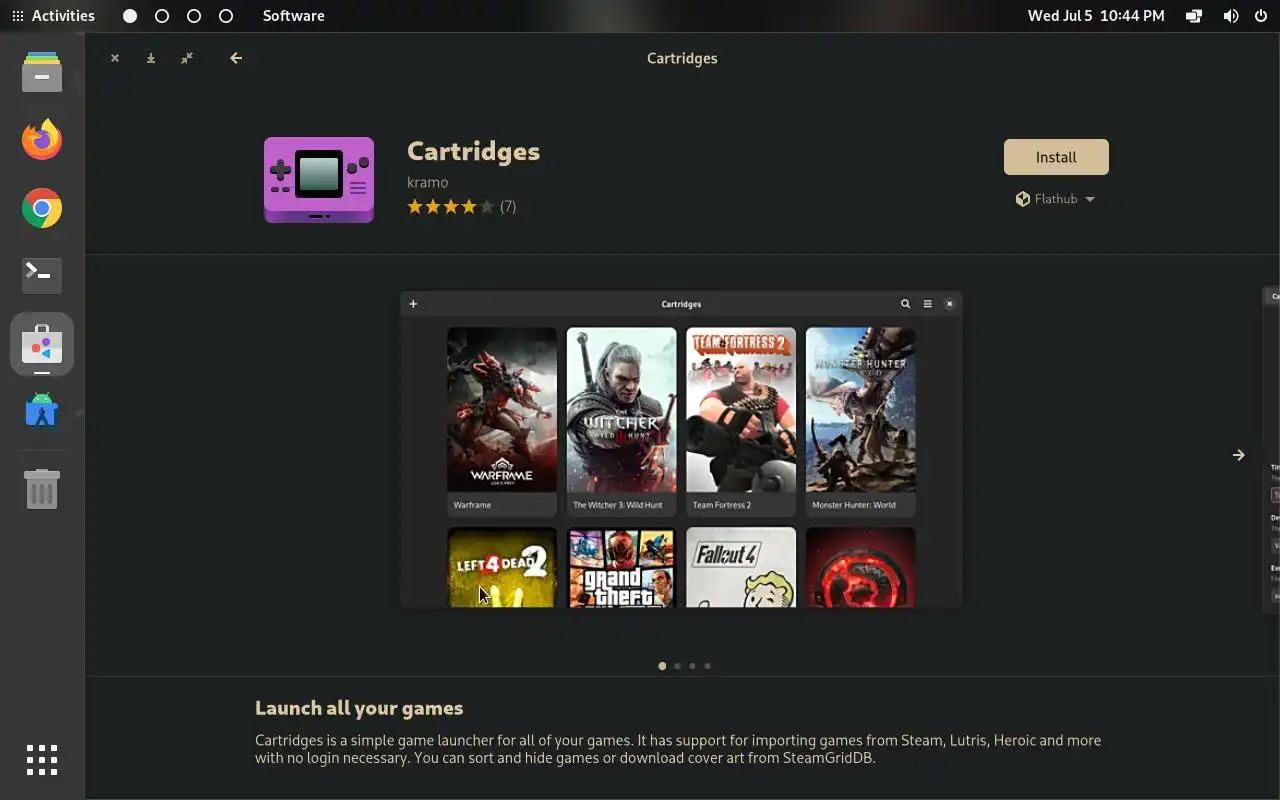1280x800 pixels.
Task: Show all applications grid in dock
Action: pos(42,760)
